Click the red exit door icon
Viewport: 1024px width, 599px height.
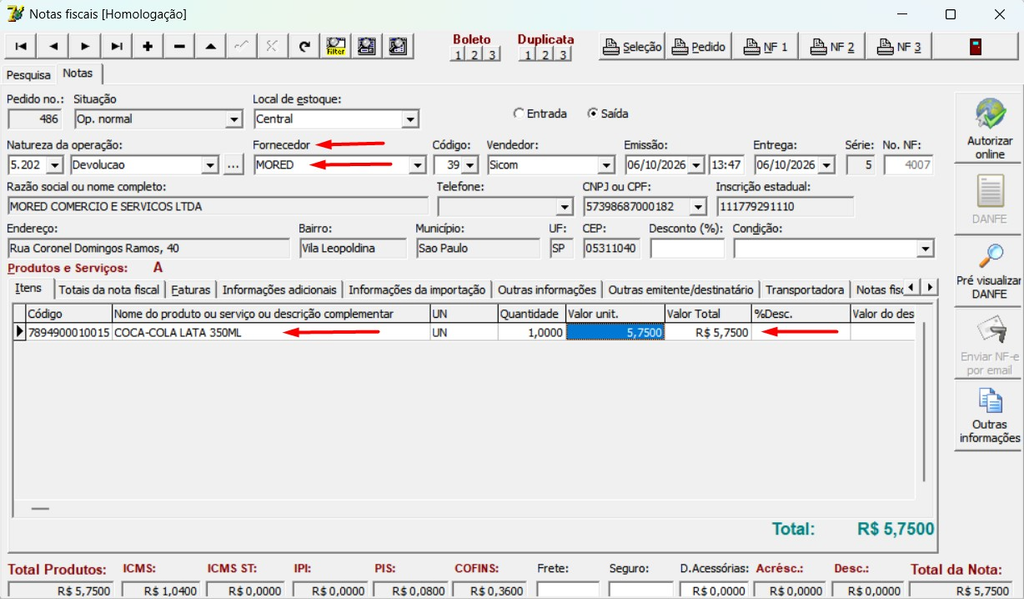[976, 47]
